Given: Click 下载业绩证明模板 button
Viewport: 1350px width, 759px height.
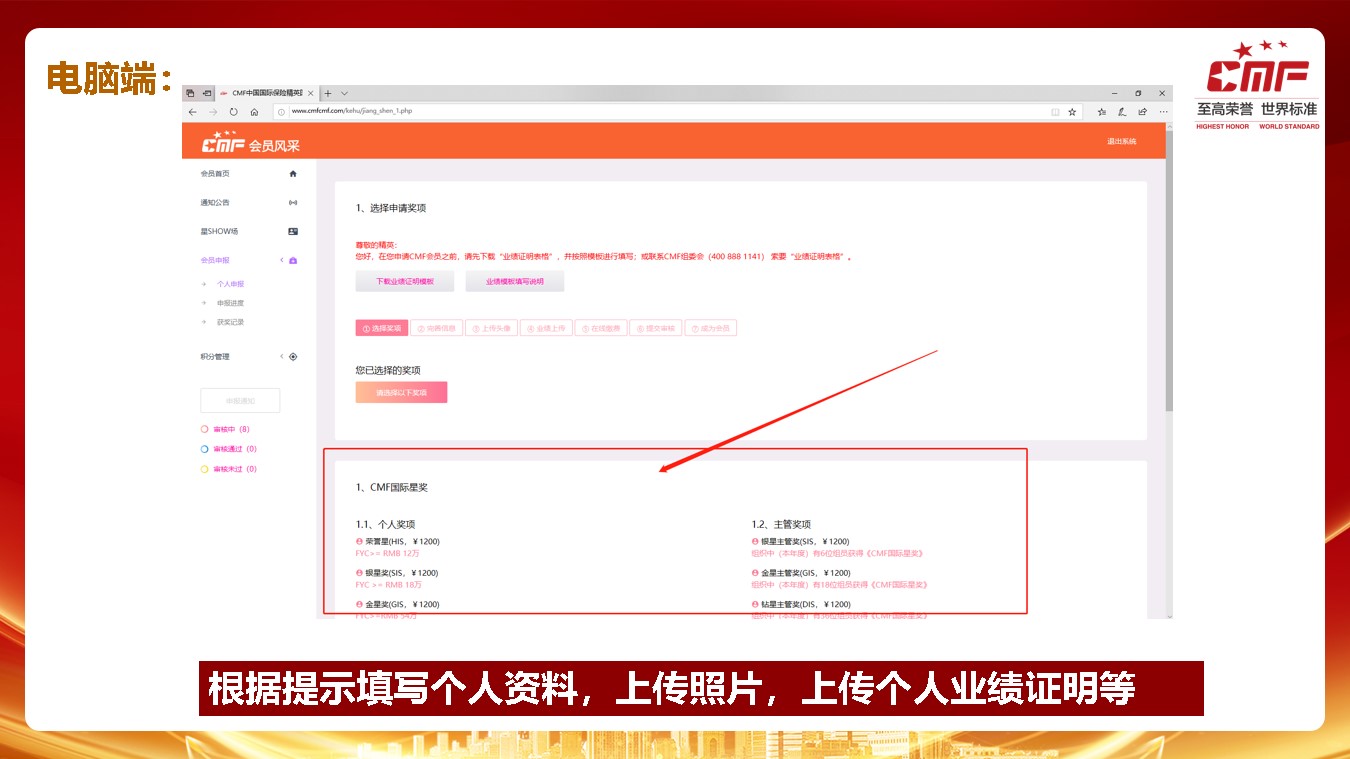Looking at the screenshot, I should [x=405, y=282].
